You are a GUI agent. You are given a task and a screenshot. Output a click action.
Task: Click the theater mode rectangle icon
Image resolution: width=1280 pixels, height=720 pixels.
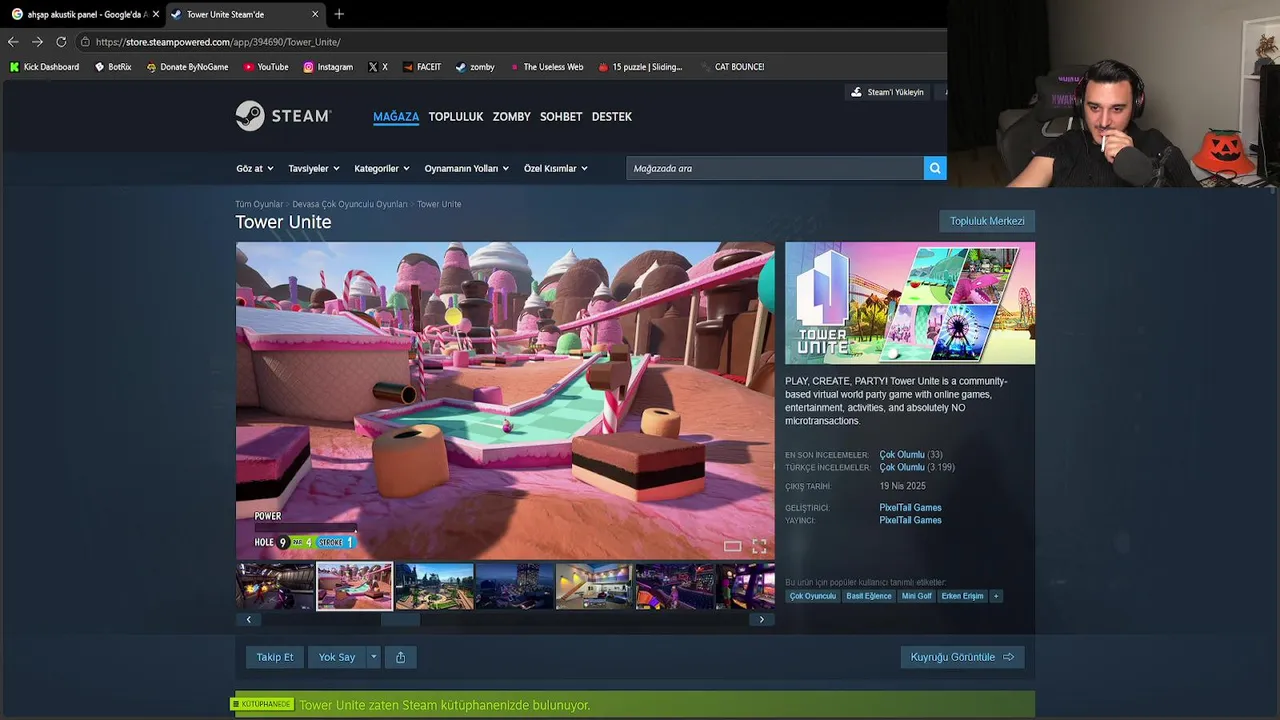[732, 546]
